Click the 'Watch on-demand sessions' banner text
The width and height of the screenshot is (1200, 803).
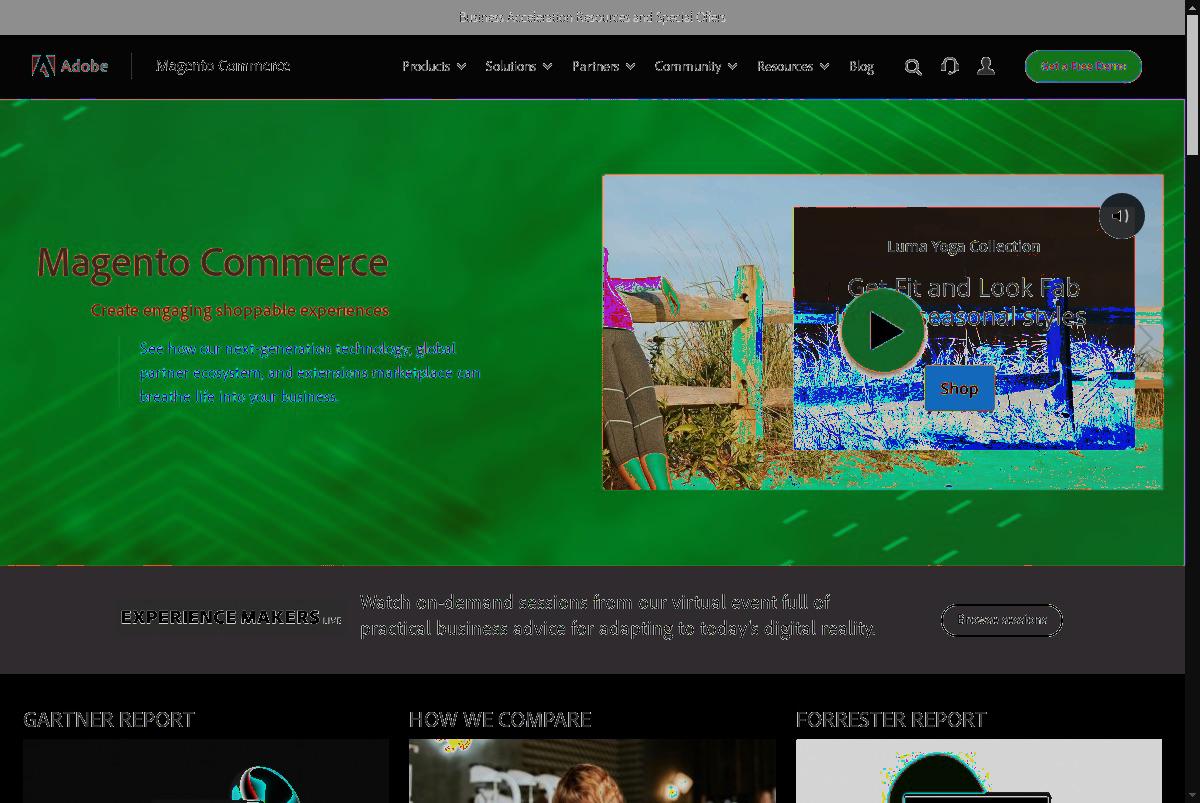[617, 615]
